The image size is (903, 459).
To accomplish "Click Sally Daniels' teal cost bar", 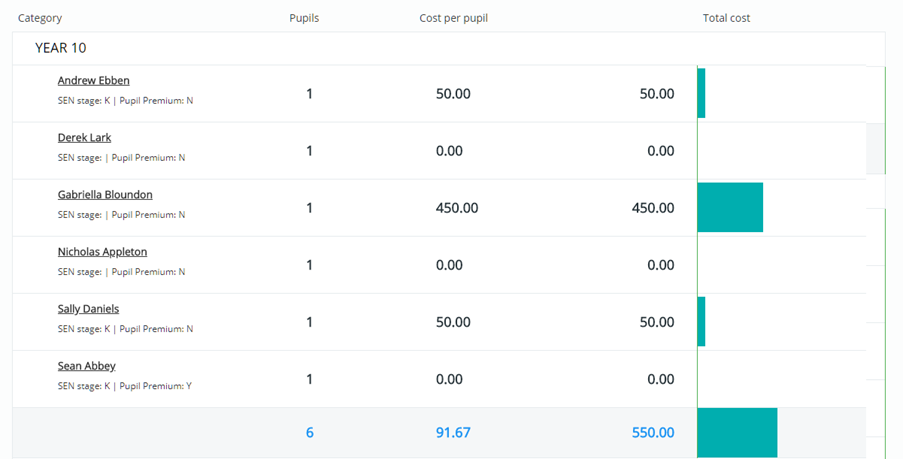I will click(x=701, y=321).
